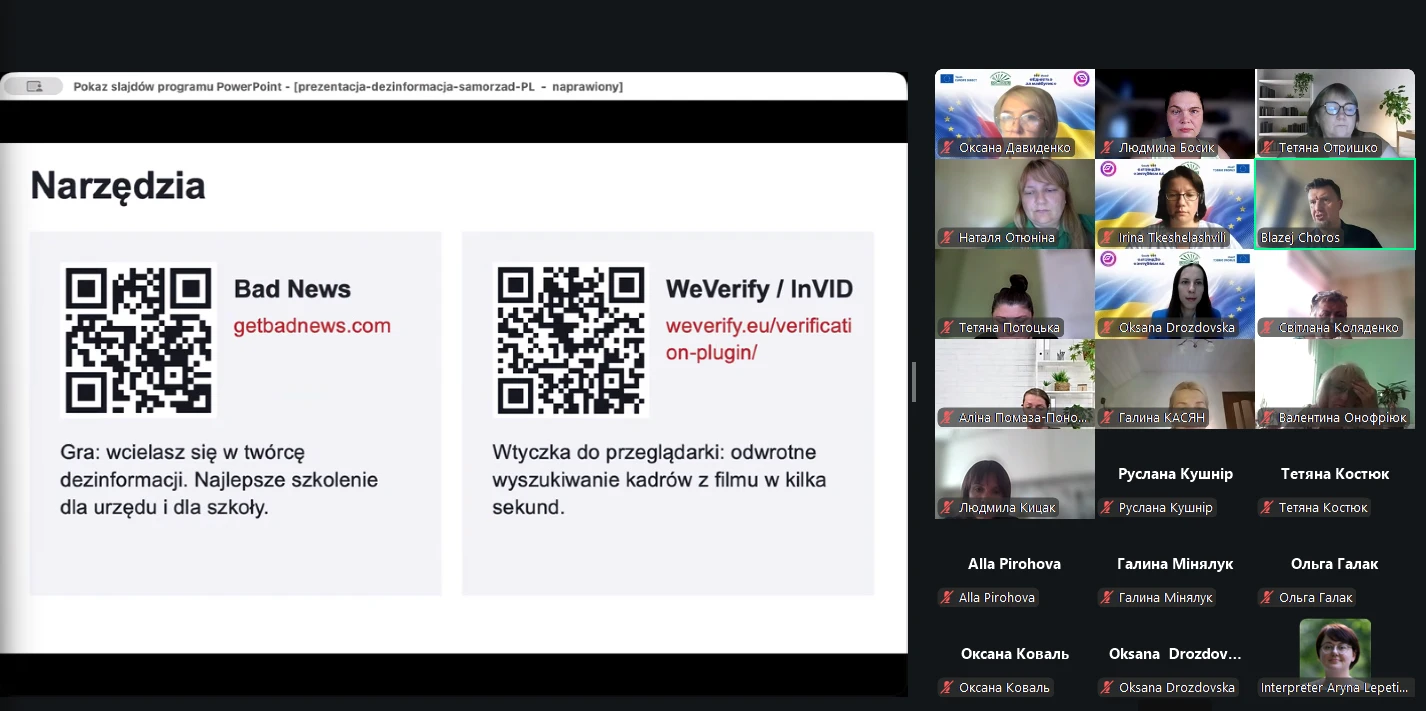1426x711 pixels.
Task: Click the WeVerify / InVID QR code
Action: pos(571,340)
